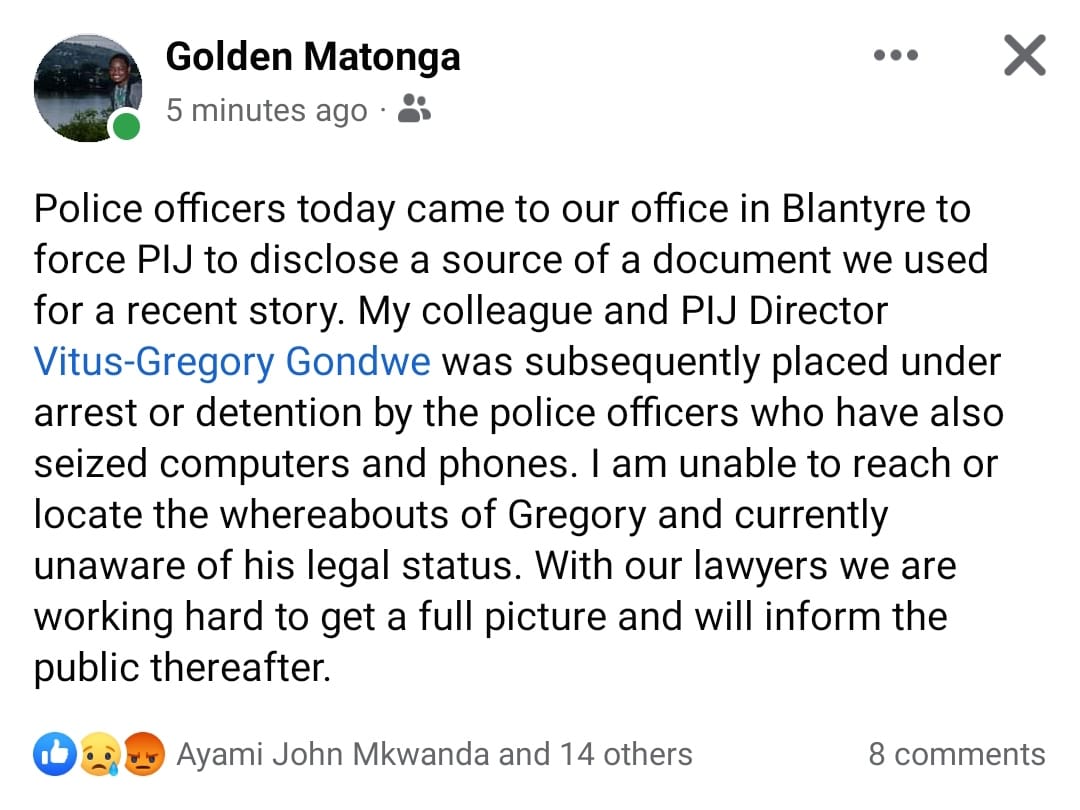The height and width of the screenshot is (810, 1080).
Task: Click the name Ayami John Mkwanda
Action: (333, 754)
